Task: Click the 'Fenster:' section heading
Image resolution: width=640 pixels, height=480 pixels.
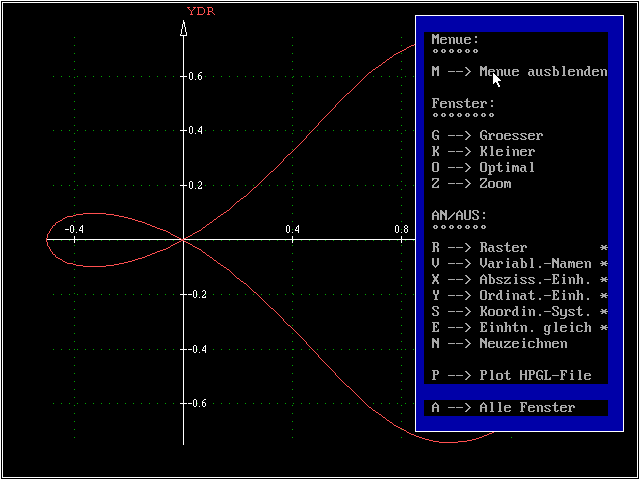Action: 463,104
